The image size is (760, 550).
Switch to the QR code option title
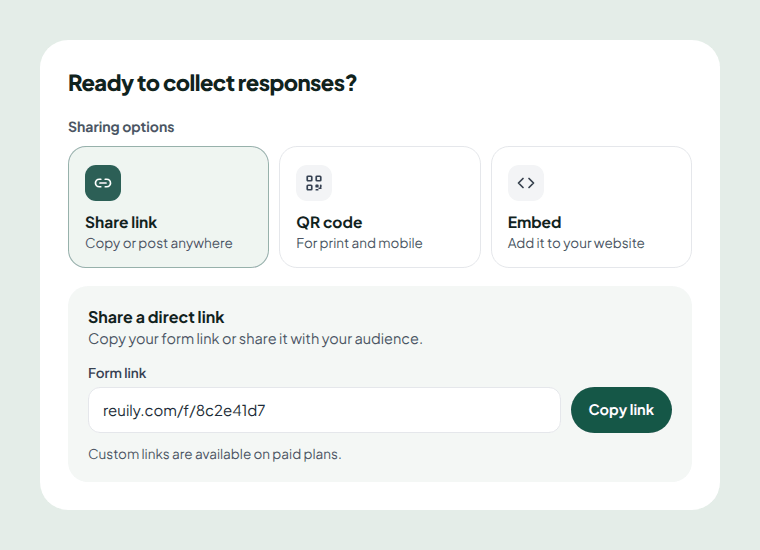[329, 222]
